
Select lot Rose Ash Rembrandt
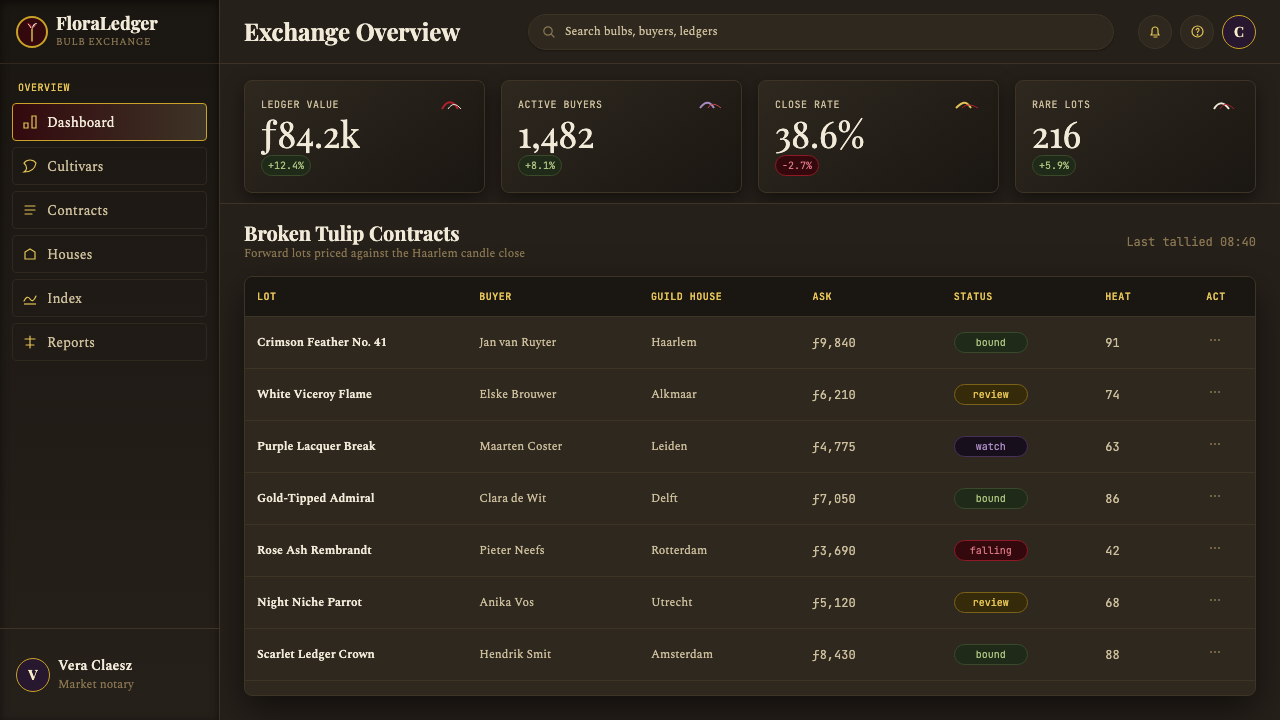[x=314, y=550]
